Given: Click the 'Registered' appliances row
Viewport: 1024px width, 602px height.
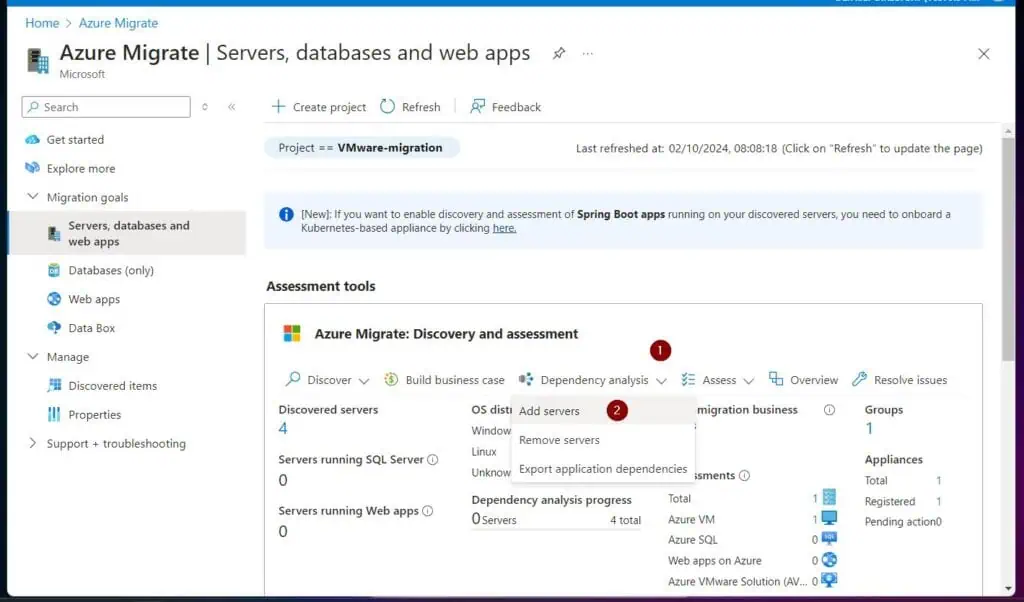Looking at the screenshot, I should coord(903,501).
